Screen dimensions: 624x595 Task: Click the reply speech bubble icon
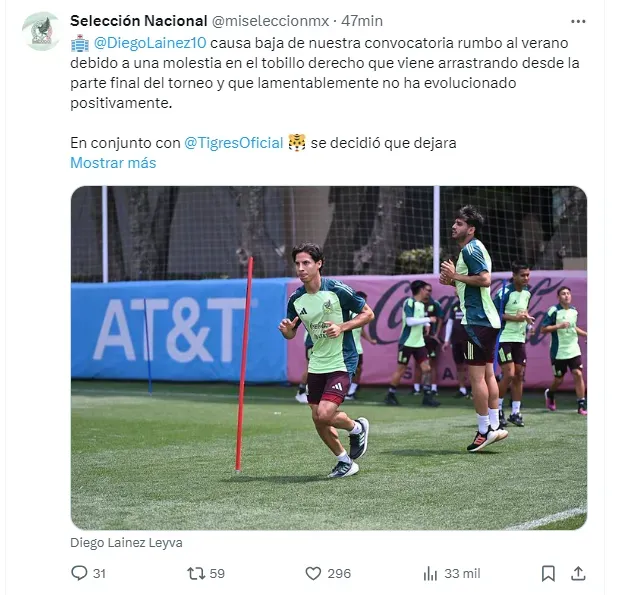(x=79, y=573)
